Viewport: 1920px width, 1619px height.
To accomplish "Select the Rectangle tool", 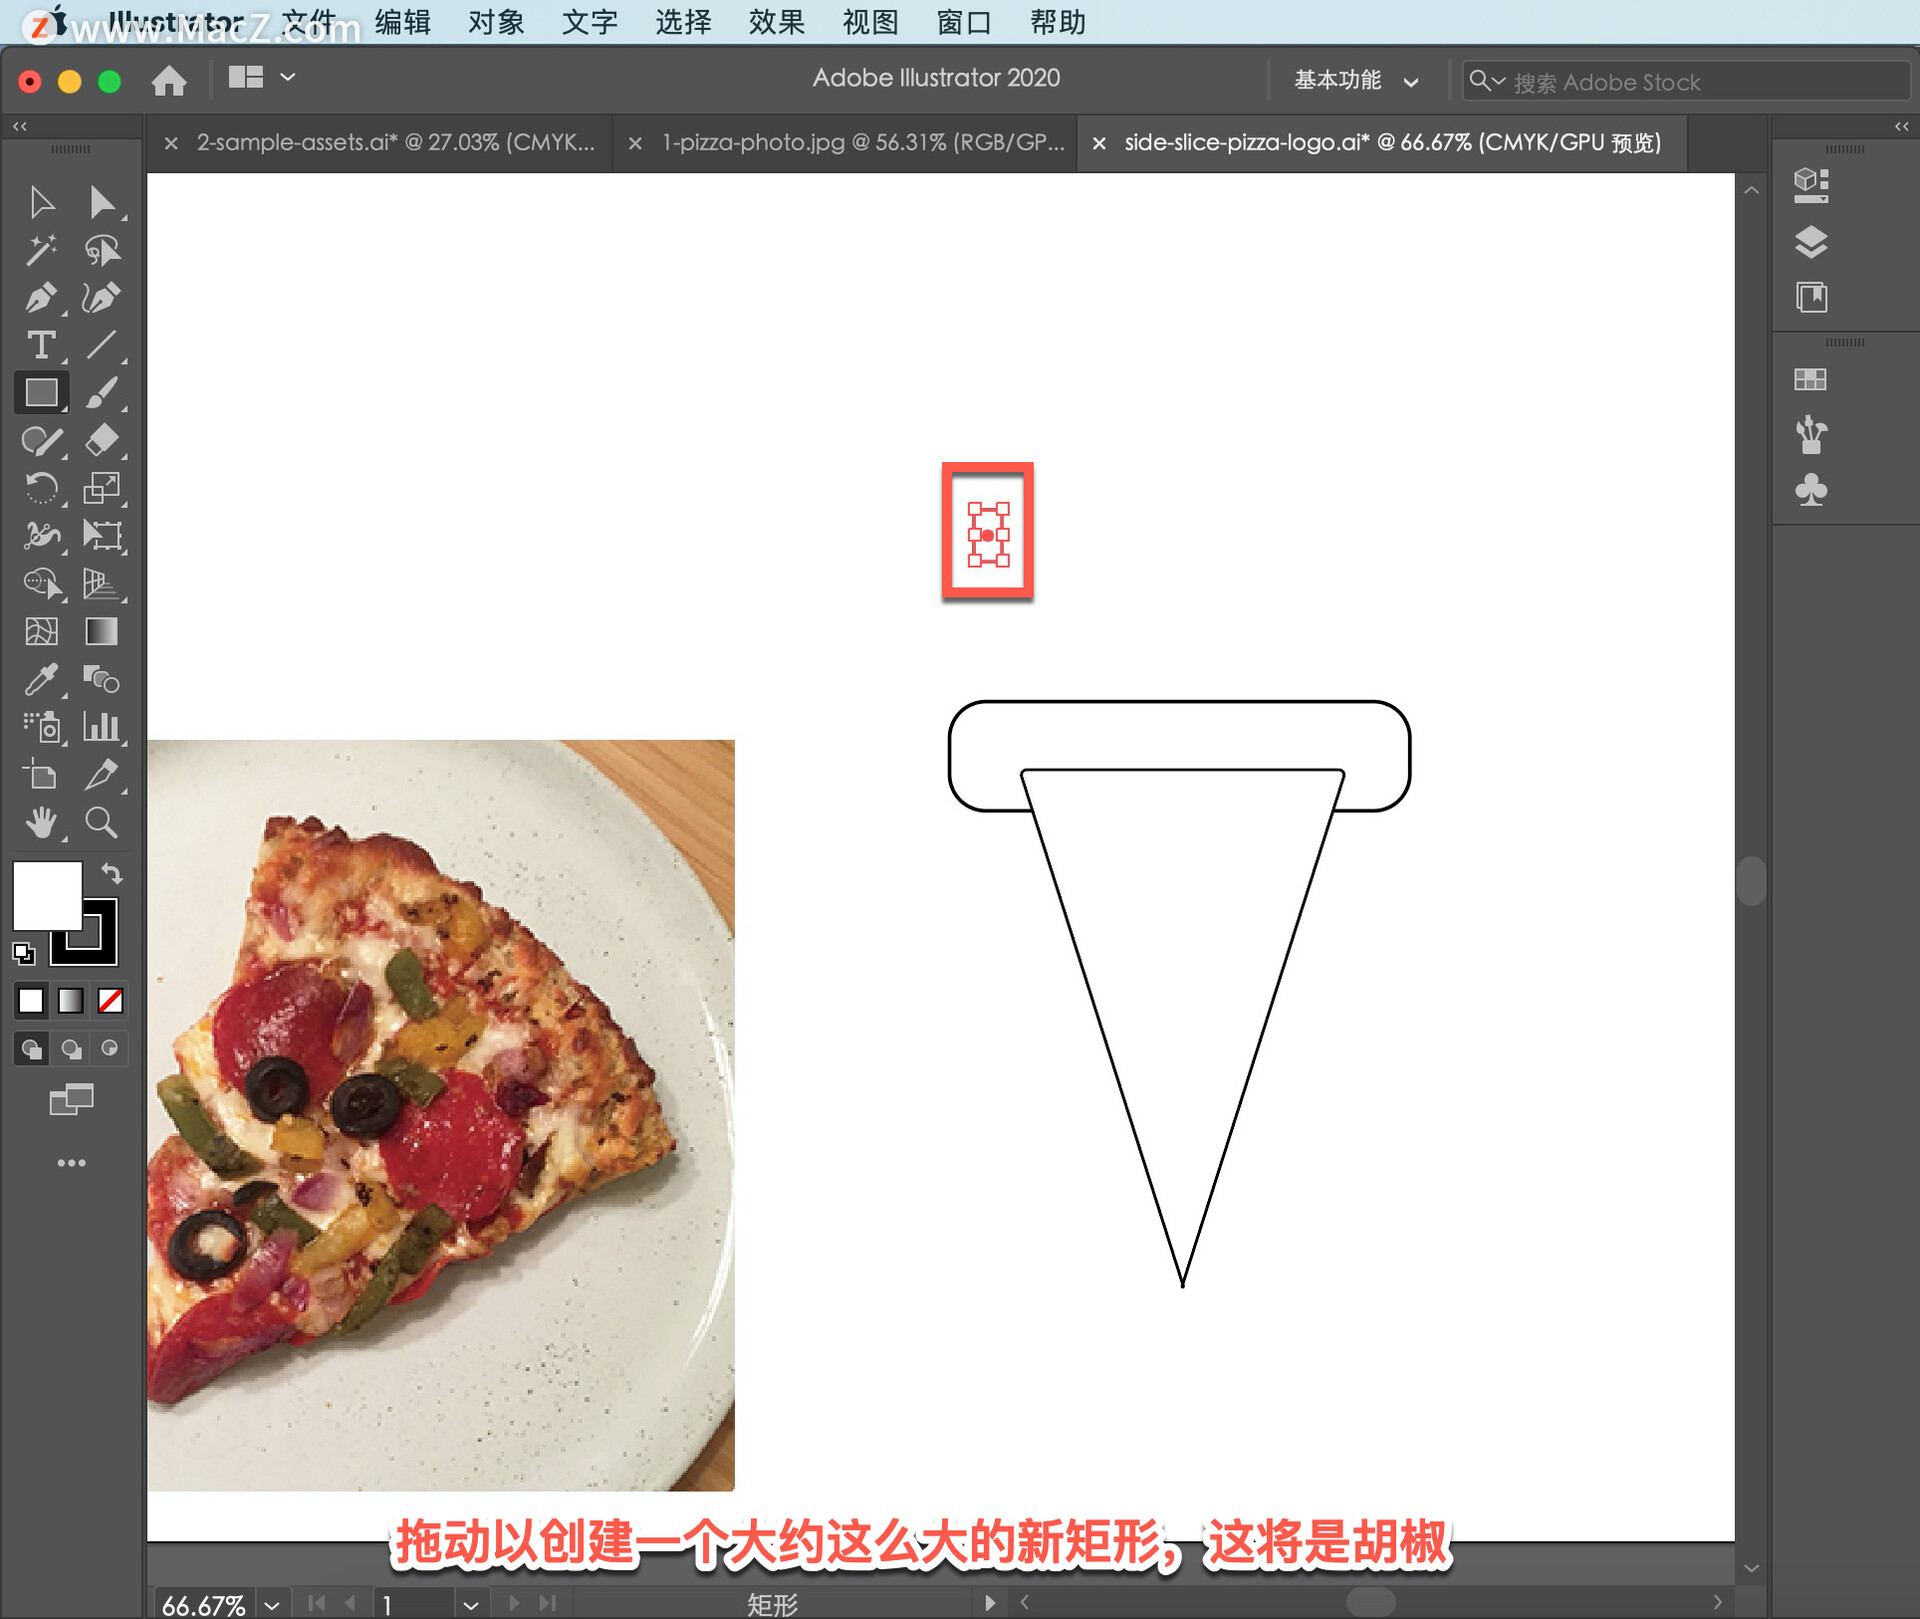I will 41,393.
